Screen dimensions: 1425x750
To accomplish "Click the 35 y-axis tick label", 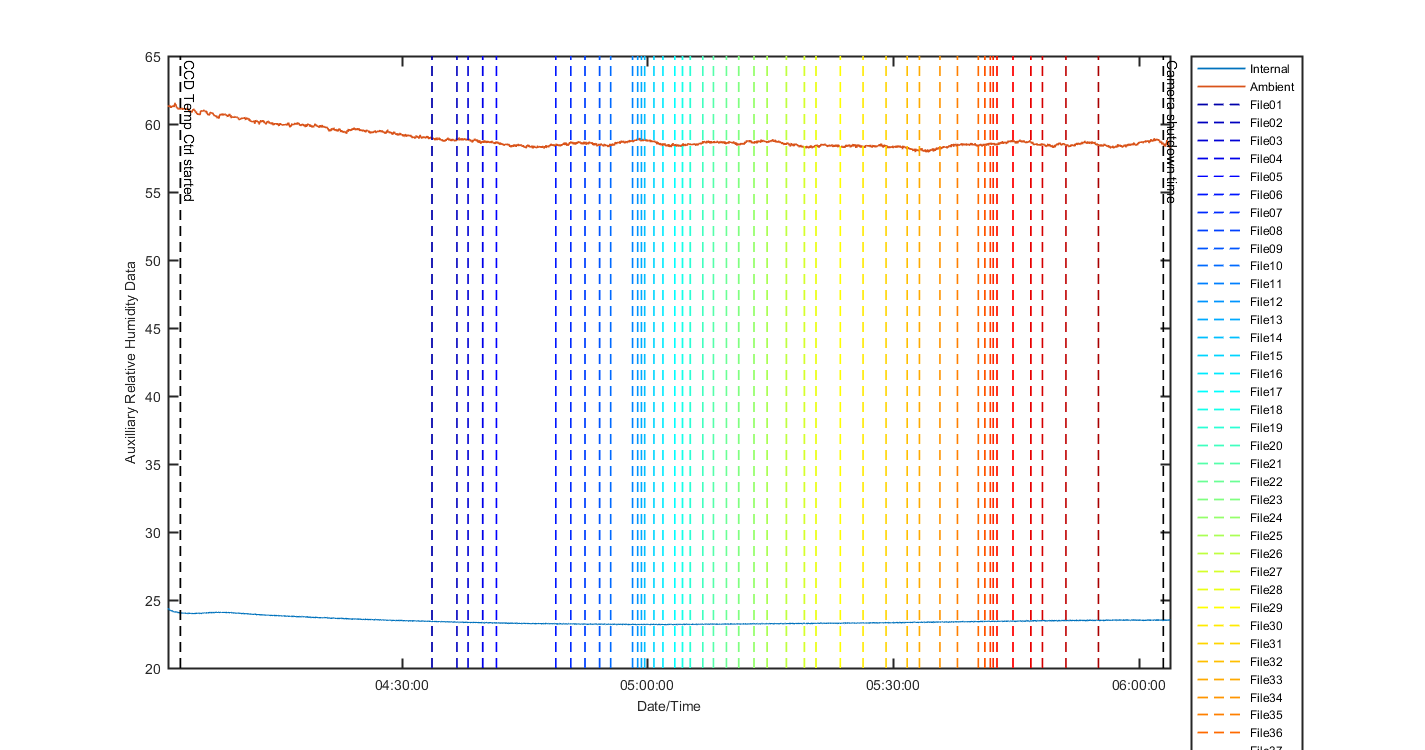I will click(x=153, y=465).
